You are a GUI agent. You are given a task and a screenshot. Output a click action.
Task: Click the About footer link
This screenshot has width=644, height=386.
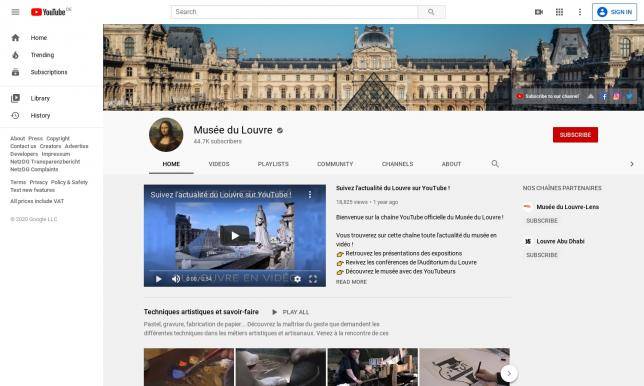click(18, 138)
